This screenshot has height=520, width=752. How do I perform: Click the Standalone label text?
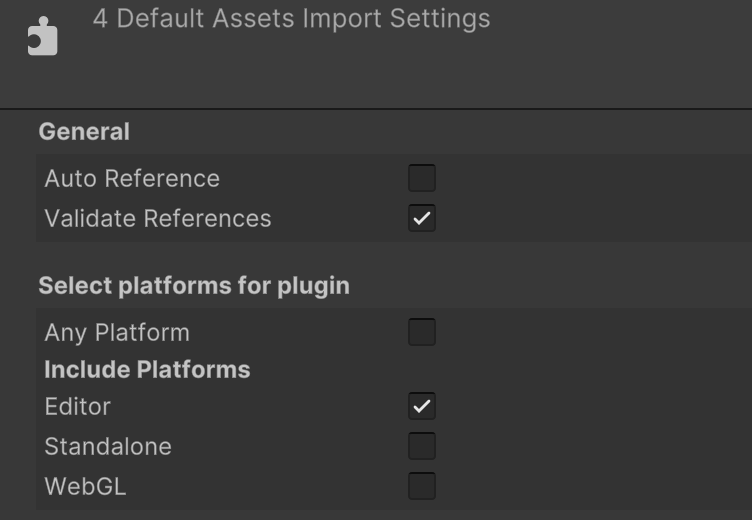(x=108, y=447)
